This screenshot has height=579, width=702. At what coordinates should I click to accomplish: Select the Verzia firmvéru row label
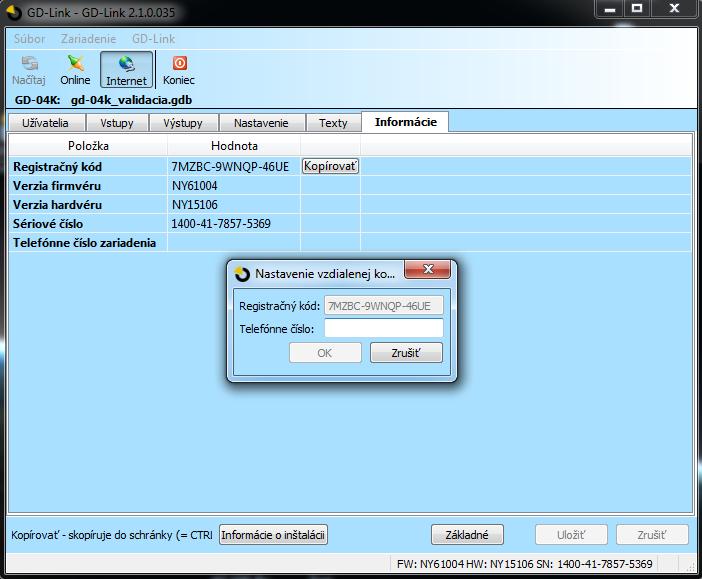(x=57, y=186)
